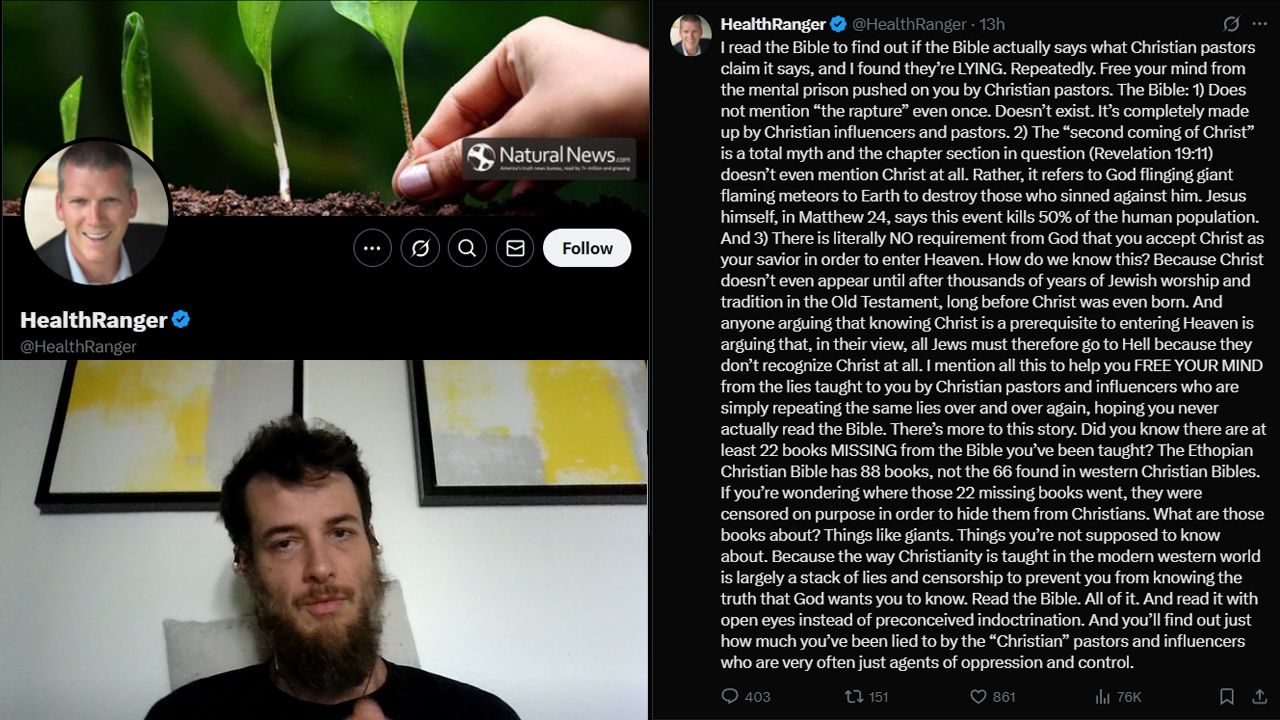The image size is (1280, 720).
Task: Expand the tweet's more options ellipsis
Action: coord(1259,24)
